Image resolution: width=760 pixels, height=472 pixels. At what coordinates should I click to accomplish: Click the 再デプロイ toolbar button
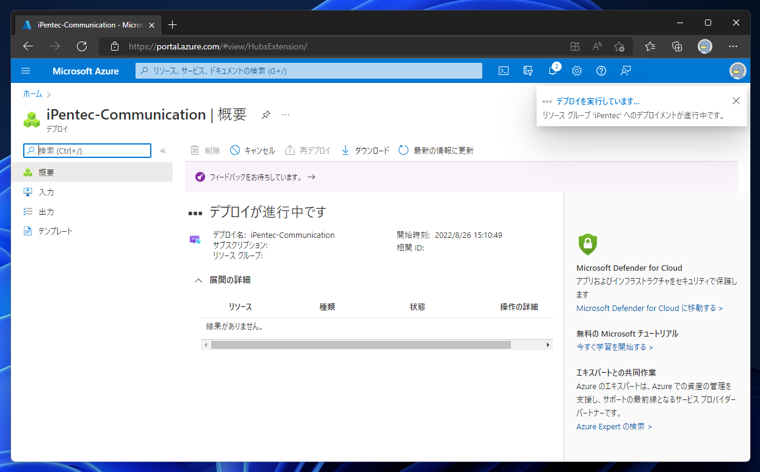[308, 150]
